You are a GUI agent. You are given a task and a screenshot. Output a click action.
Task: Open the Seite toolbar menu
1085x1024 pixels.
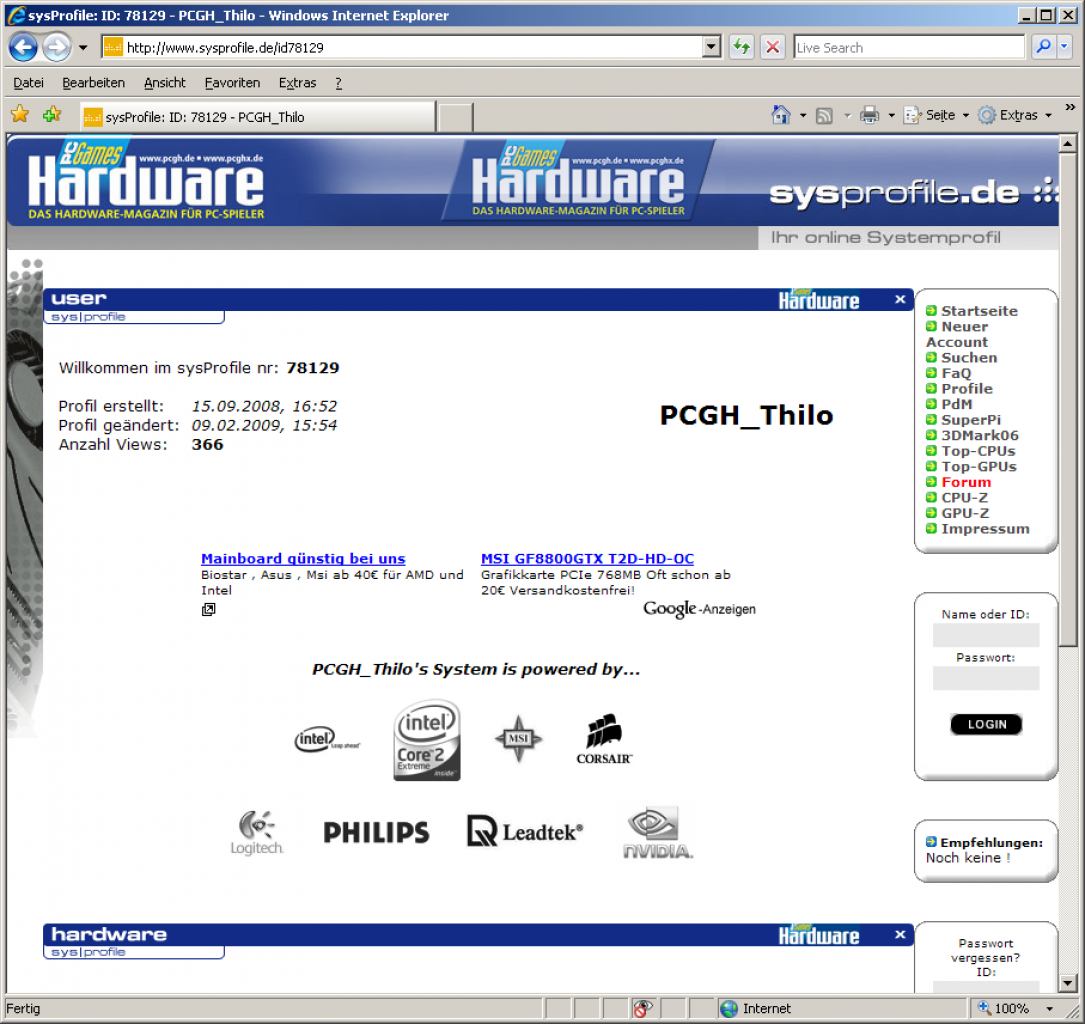pos(936,115)
